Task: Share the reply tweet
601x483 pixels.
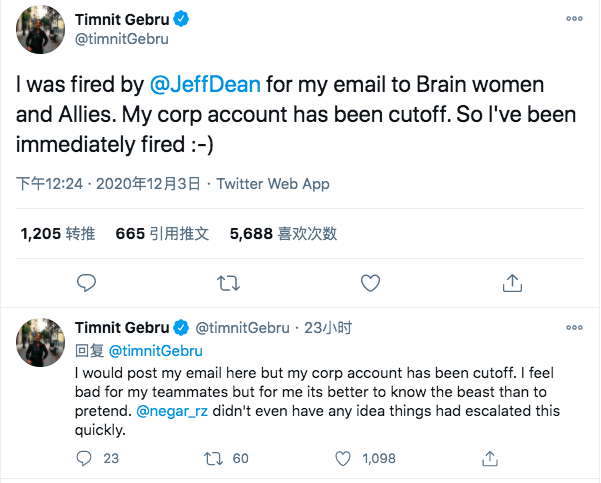Action: pyautogui.click(x=491, y=458)
